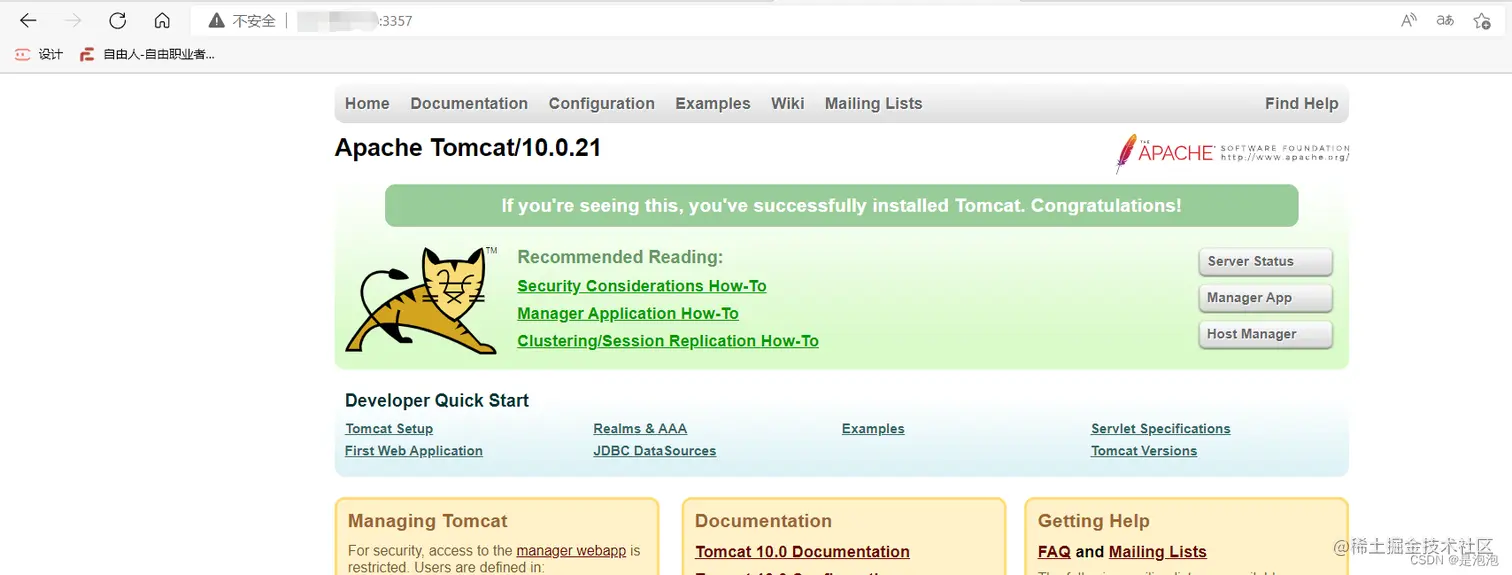1512x575 pixels.
Task: Click the 不安全 label in address bar
Action: pyautogui.click(x=254, y=21)
